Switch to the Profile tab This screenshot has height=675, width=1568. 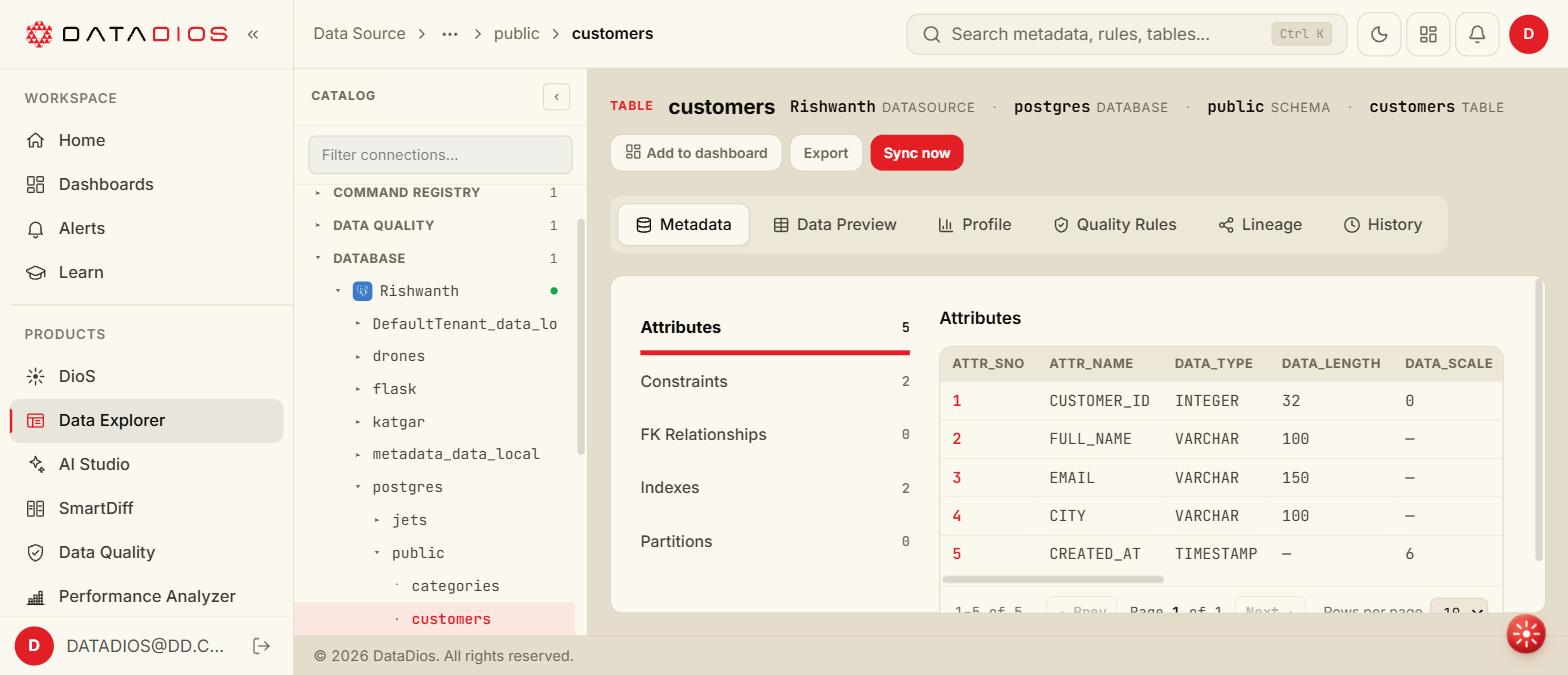[975, 225]
